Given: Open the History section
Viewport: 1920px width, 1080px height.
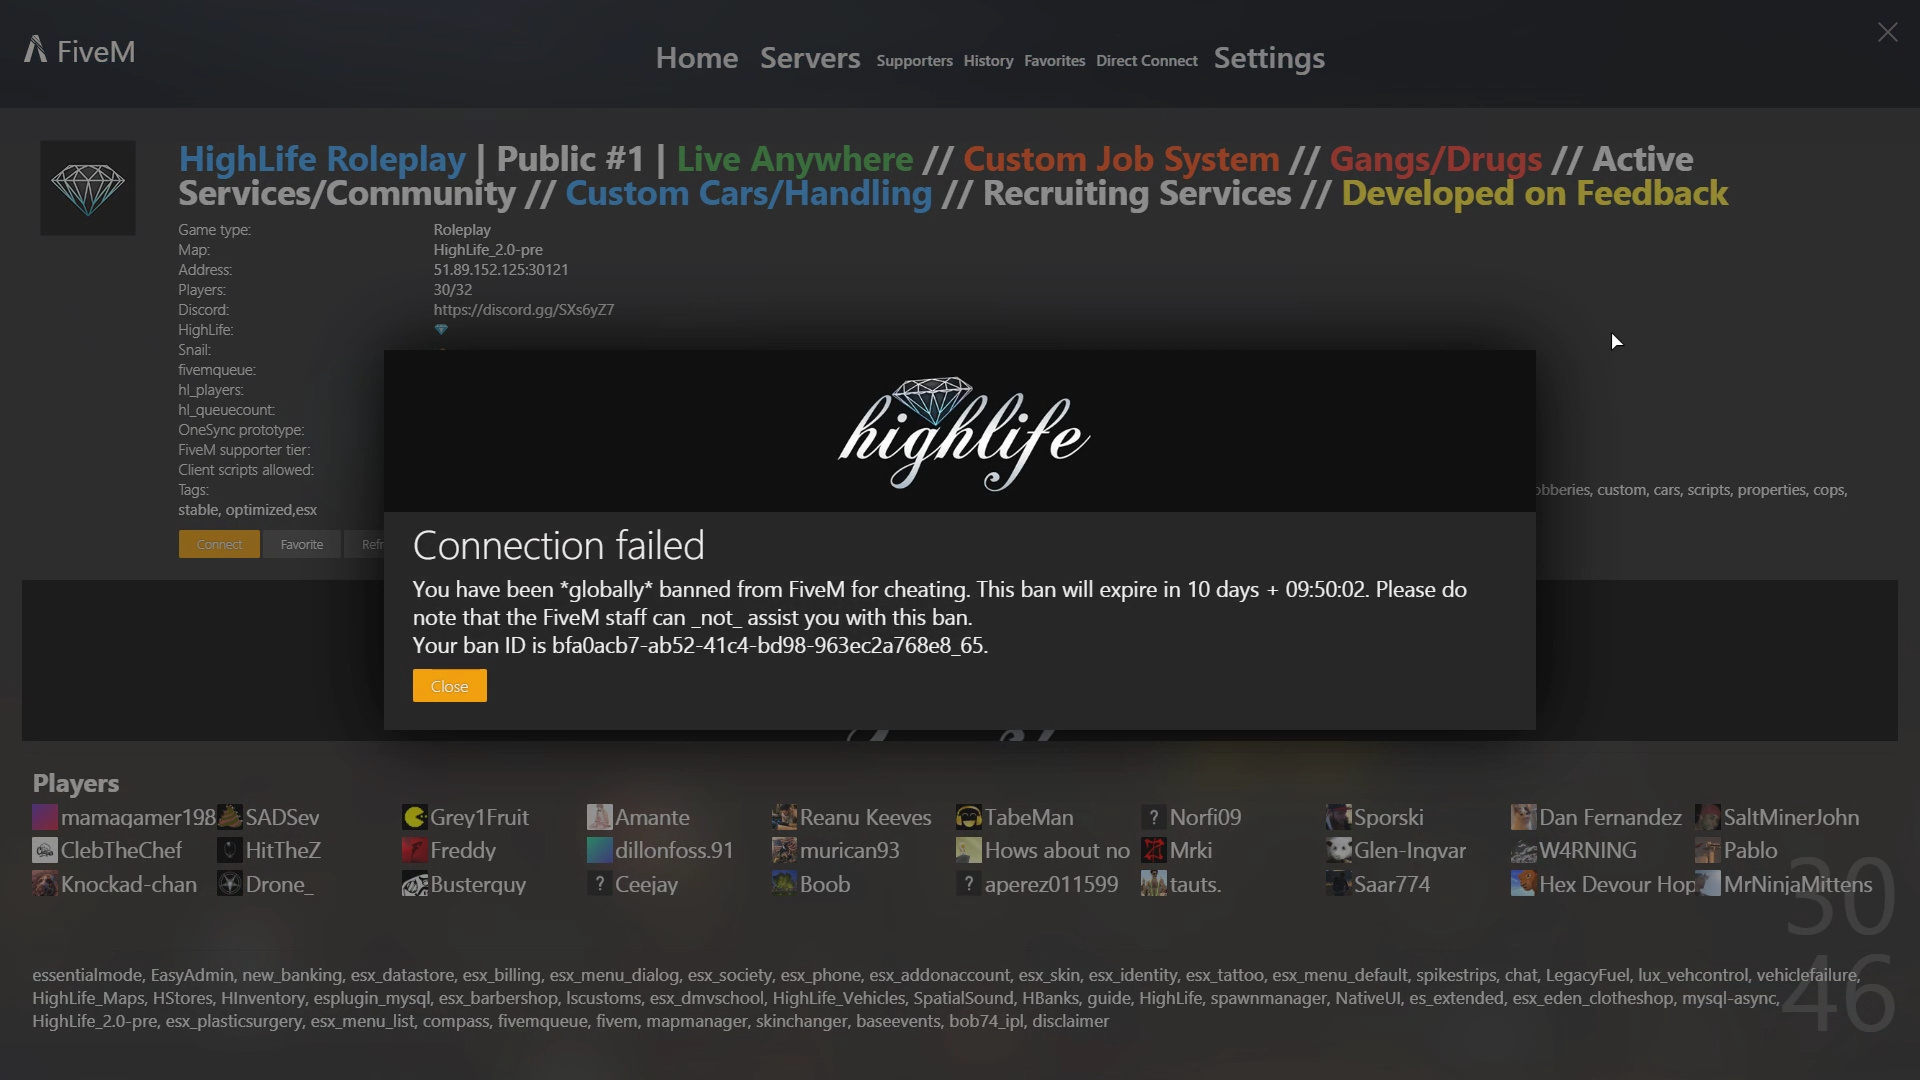Looking at the screenshot, I should [x=987, y=61].
